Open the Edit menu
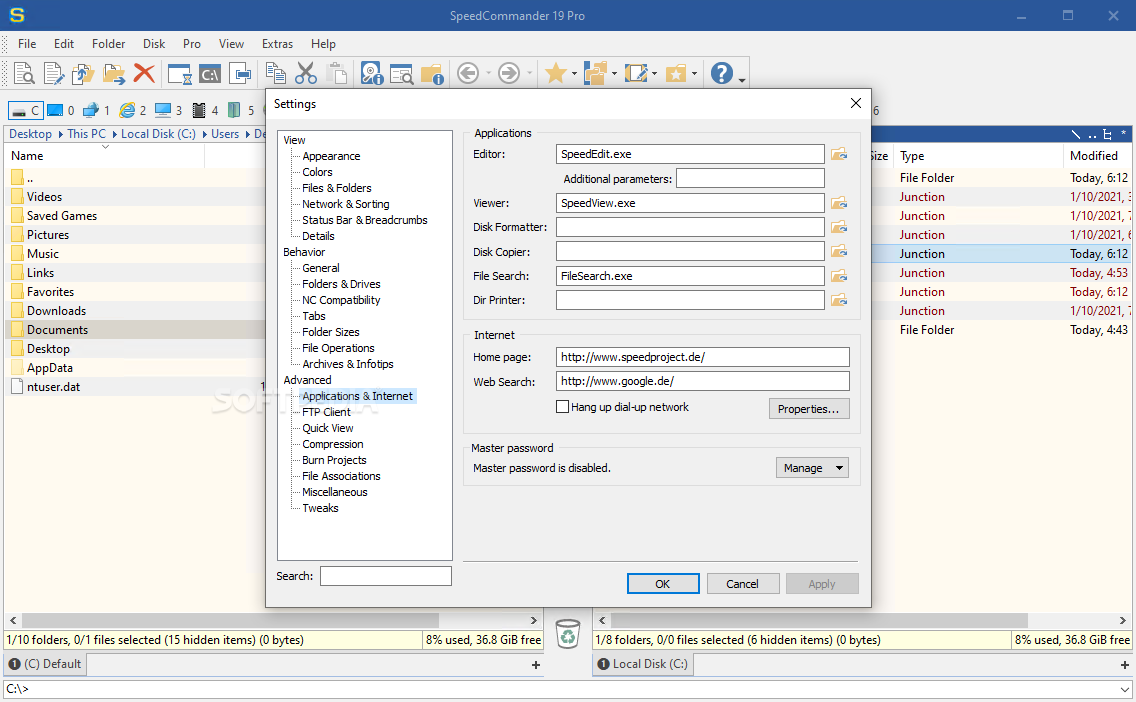Viewport: 1136px width, 702px height. [x=64, y=44]
